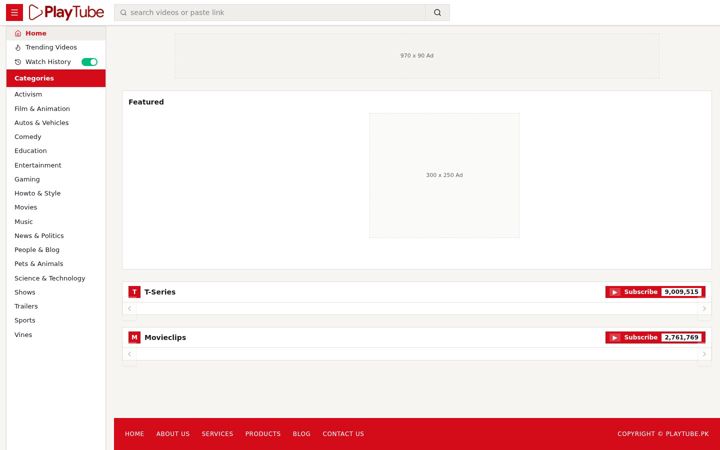The image size is (720, 450).
Task: Select the Sports category
Action: (x=25, y=320)
